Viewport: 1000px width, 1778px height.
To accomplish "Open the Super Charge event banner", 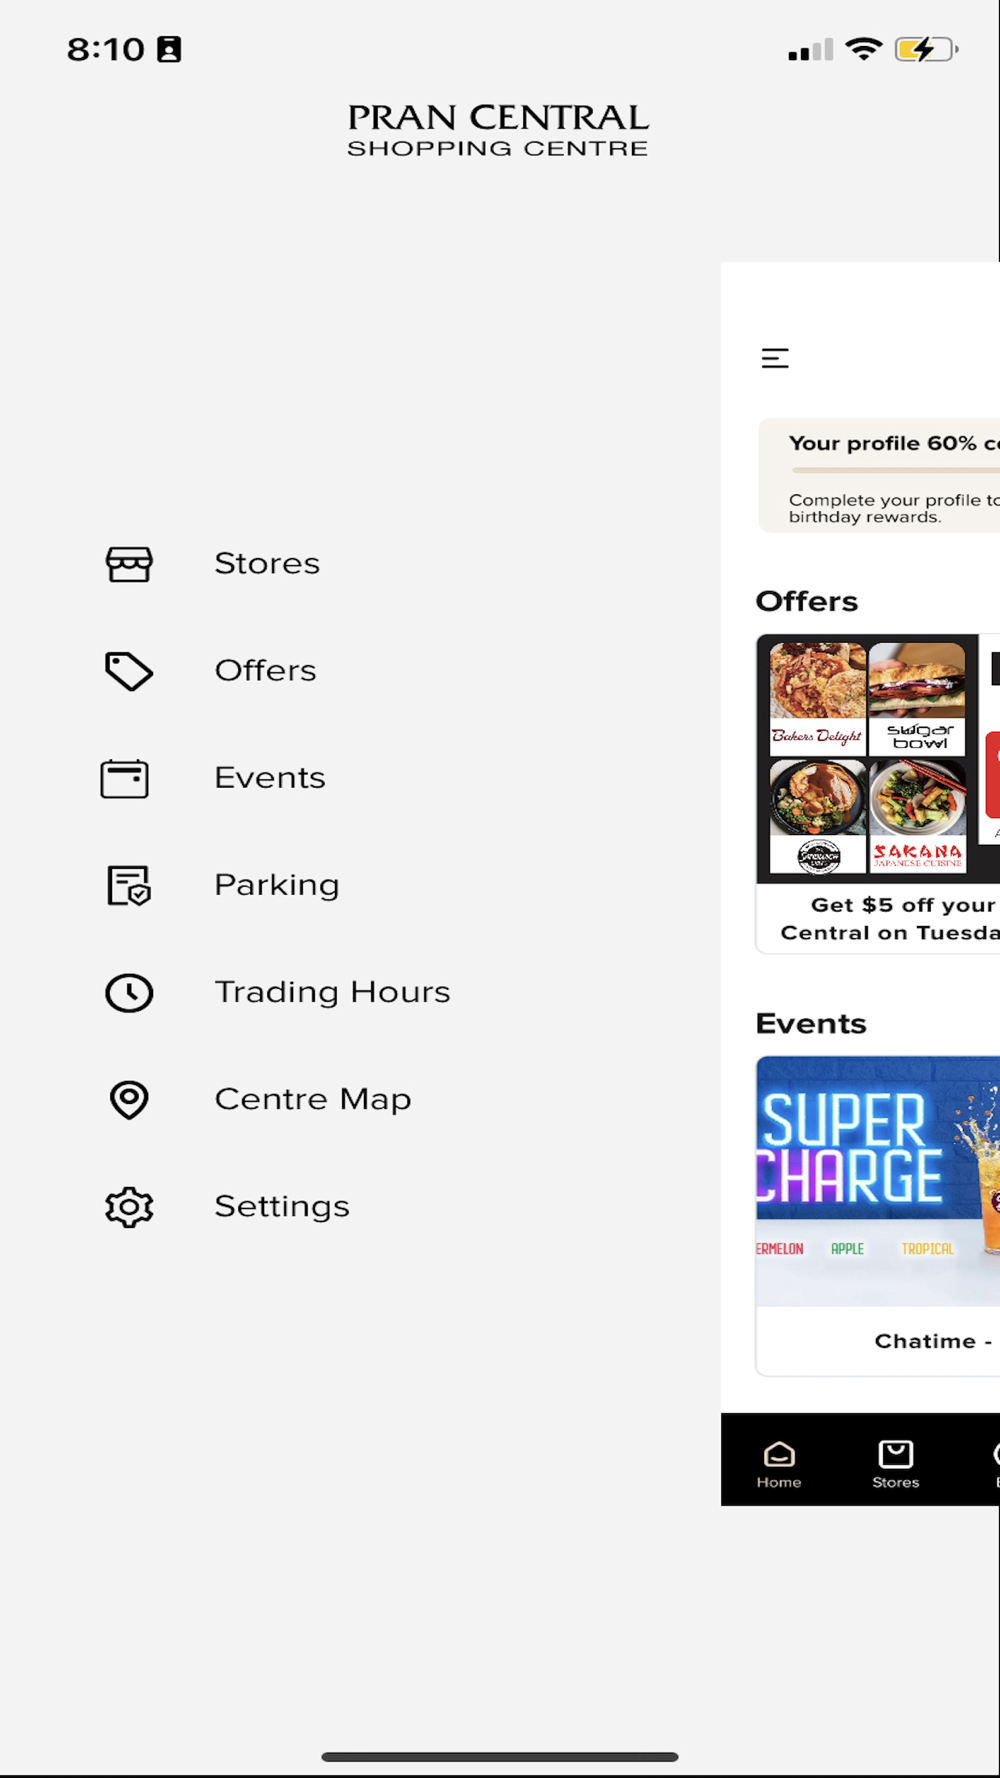I will coord(878,1180).
